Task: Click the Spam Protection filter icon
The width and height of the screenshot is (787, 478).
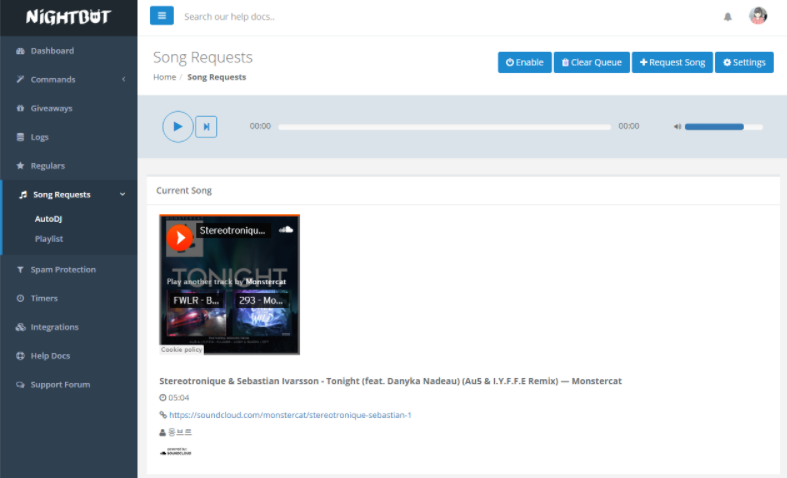Action: (x=20, y=270)
